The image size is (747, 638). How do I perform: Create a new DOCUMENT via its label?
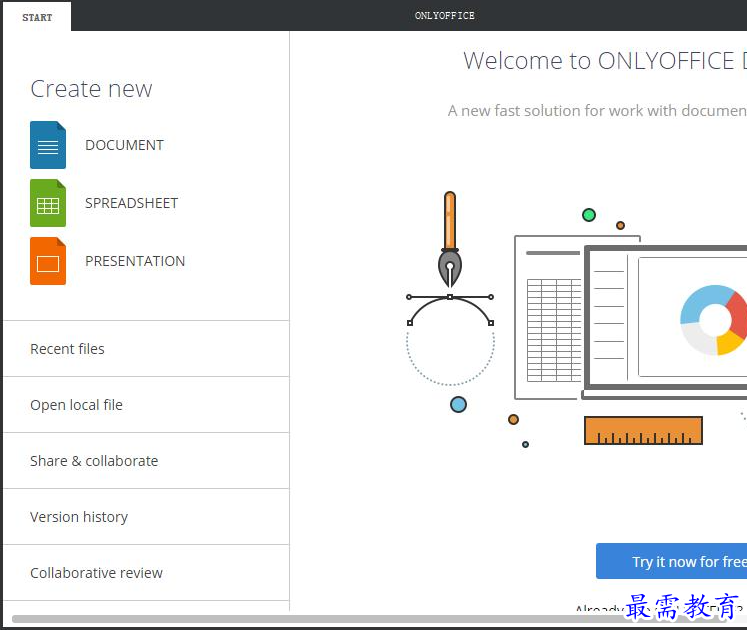coord(124,145)
